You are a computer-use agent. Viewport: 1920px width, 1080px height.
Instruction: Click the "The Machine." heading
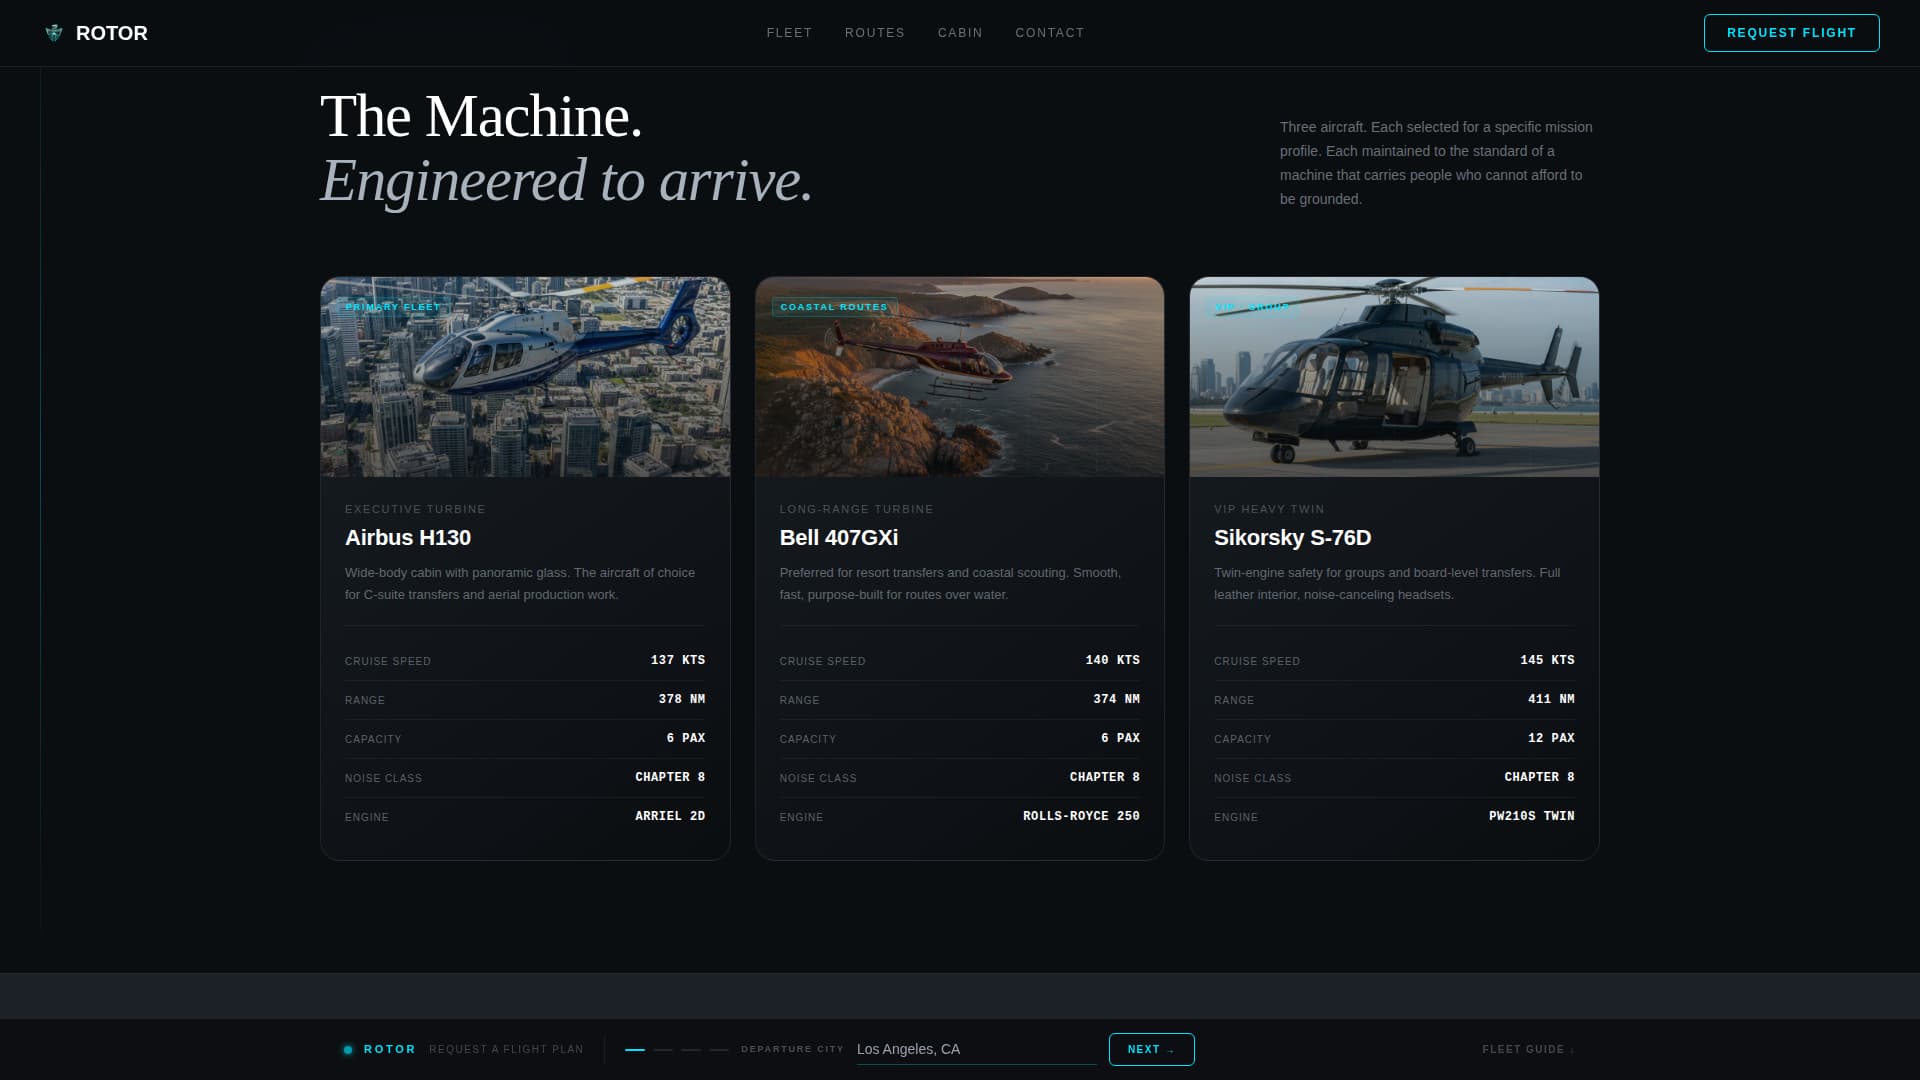481,116
